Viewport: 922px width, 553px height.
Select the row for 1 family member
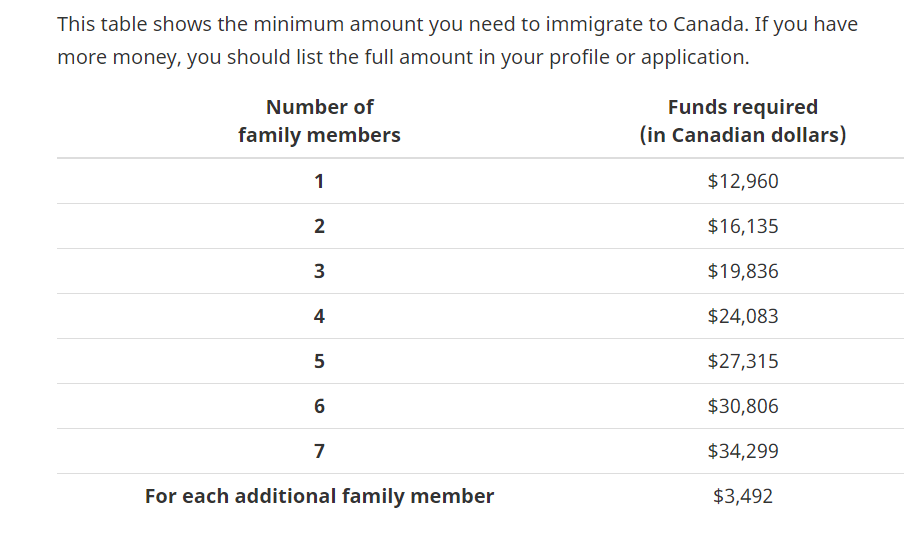click(x=319, y=181)
